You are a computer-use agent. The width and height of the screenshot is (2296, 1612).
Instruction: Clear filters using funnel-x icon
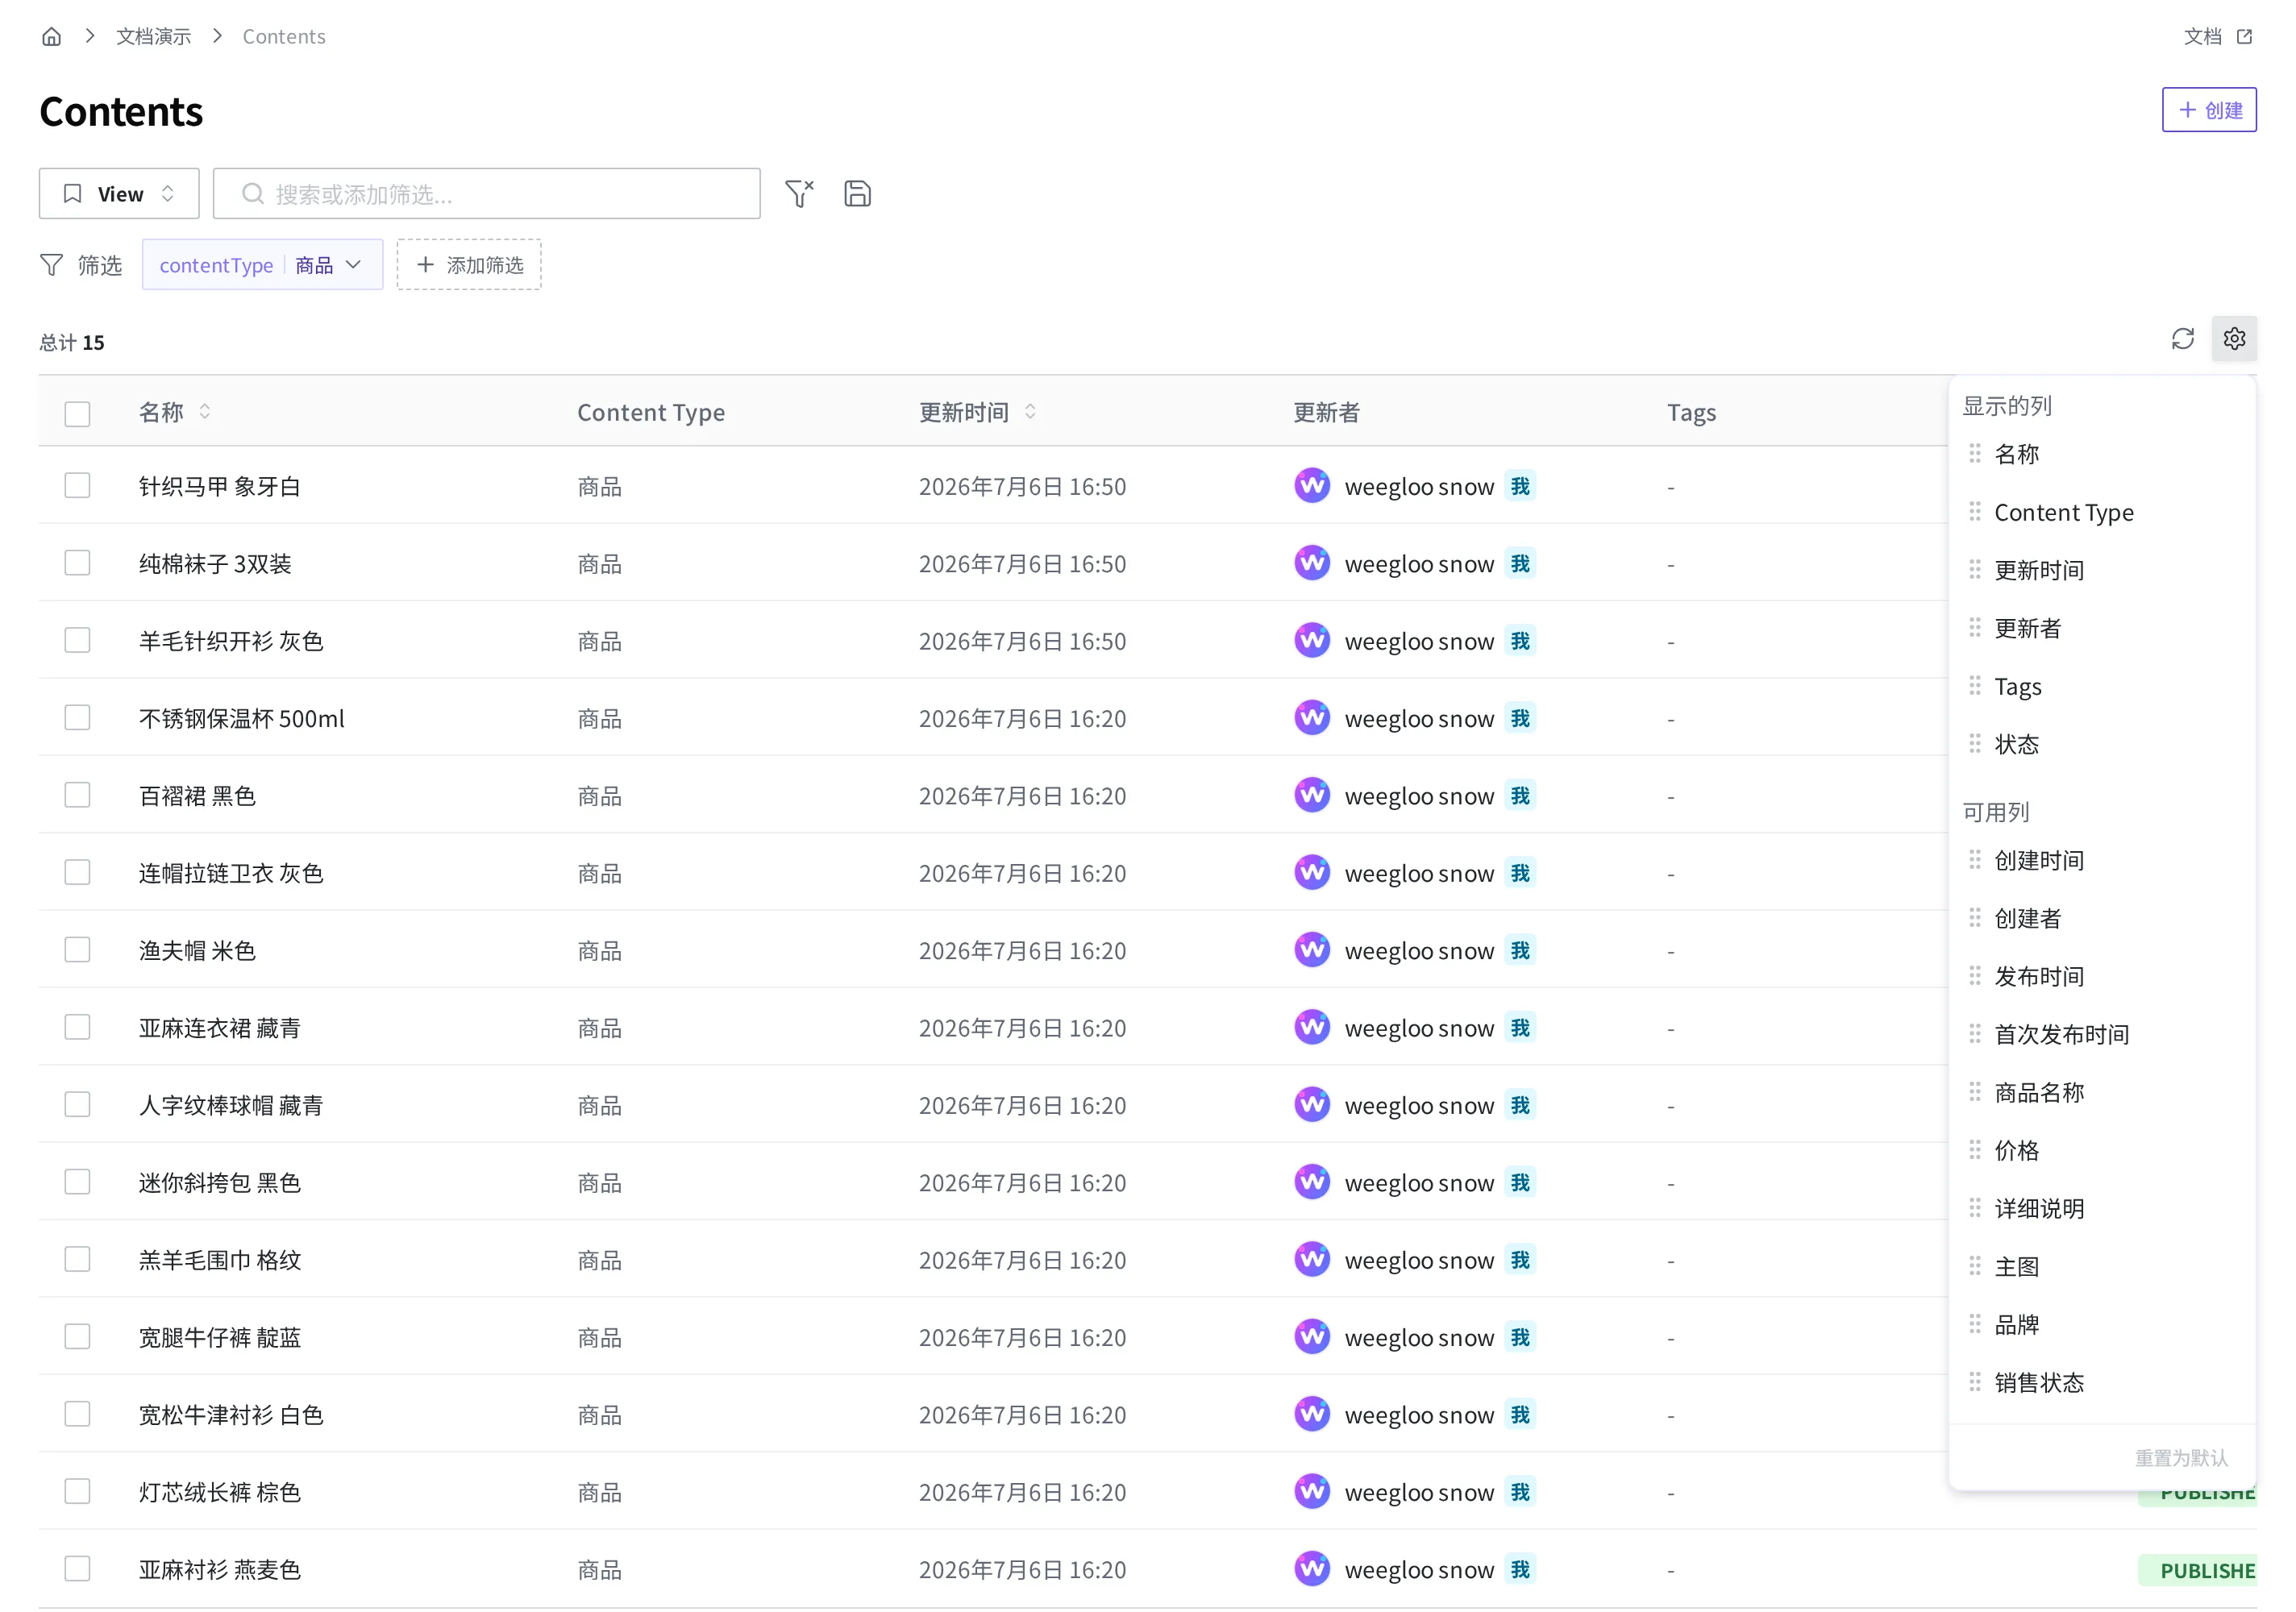(800, 194)
